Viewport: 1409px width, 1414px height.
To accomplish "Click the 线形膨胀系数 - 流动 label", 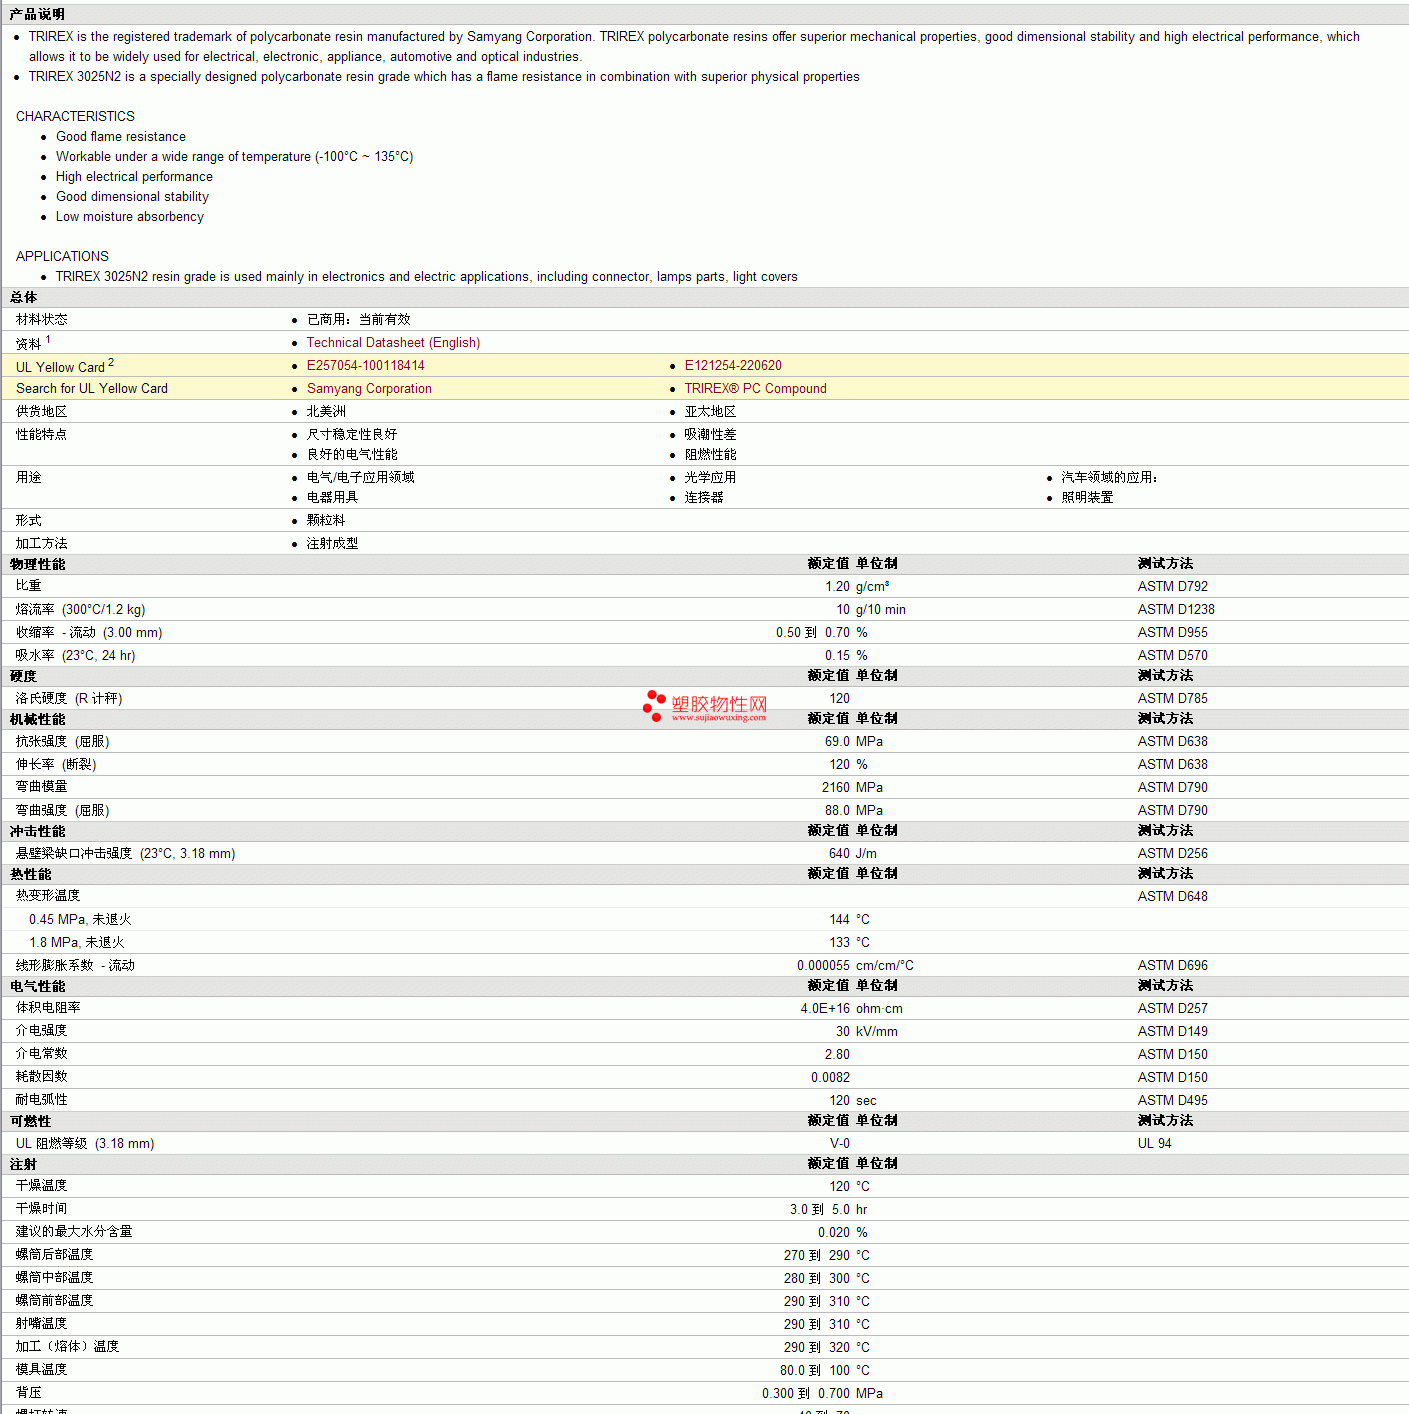I will pyautogui.click(x=75, y=965).
